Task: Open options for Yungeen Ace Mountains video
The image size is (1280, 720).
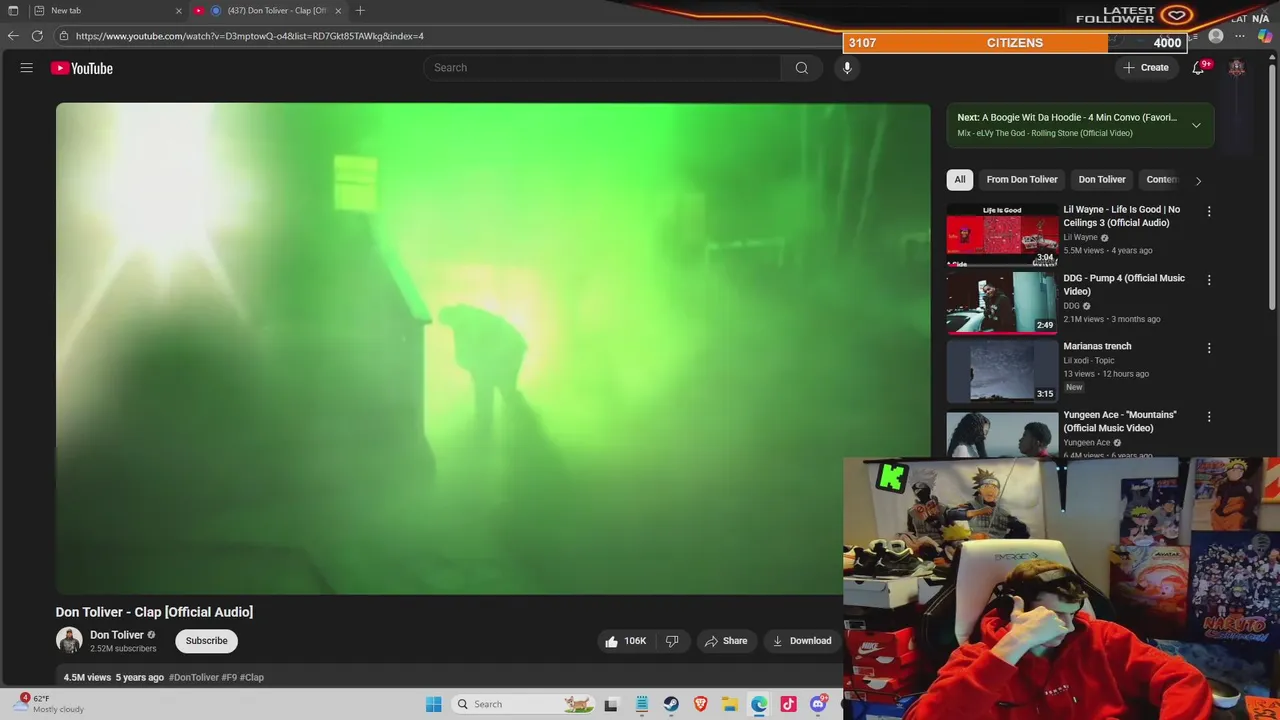Action: pos(1209,416)
